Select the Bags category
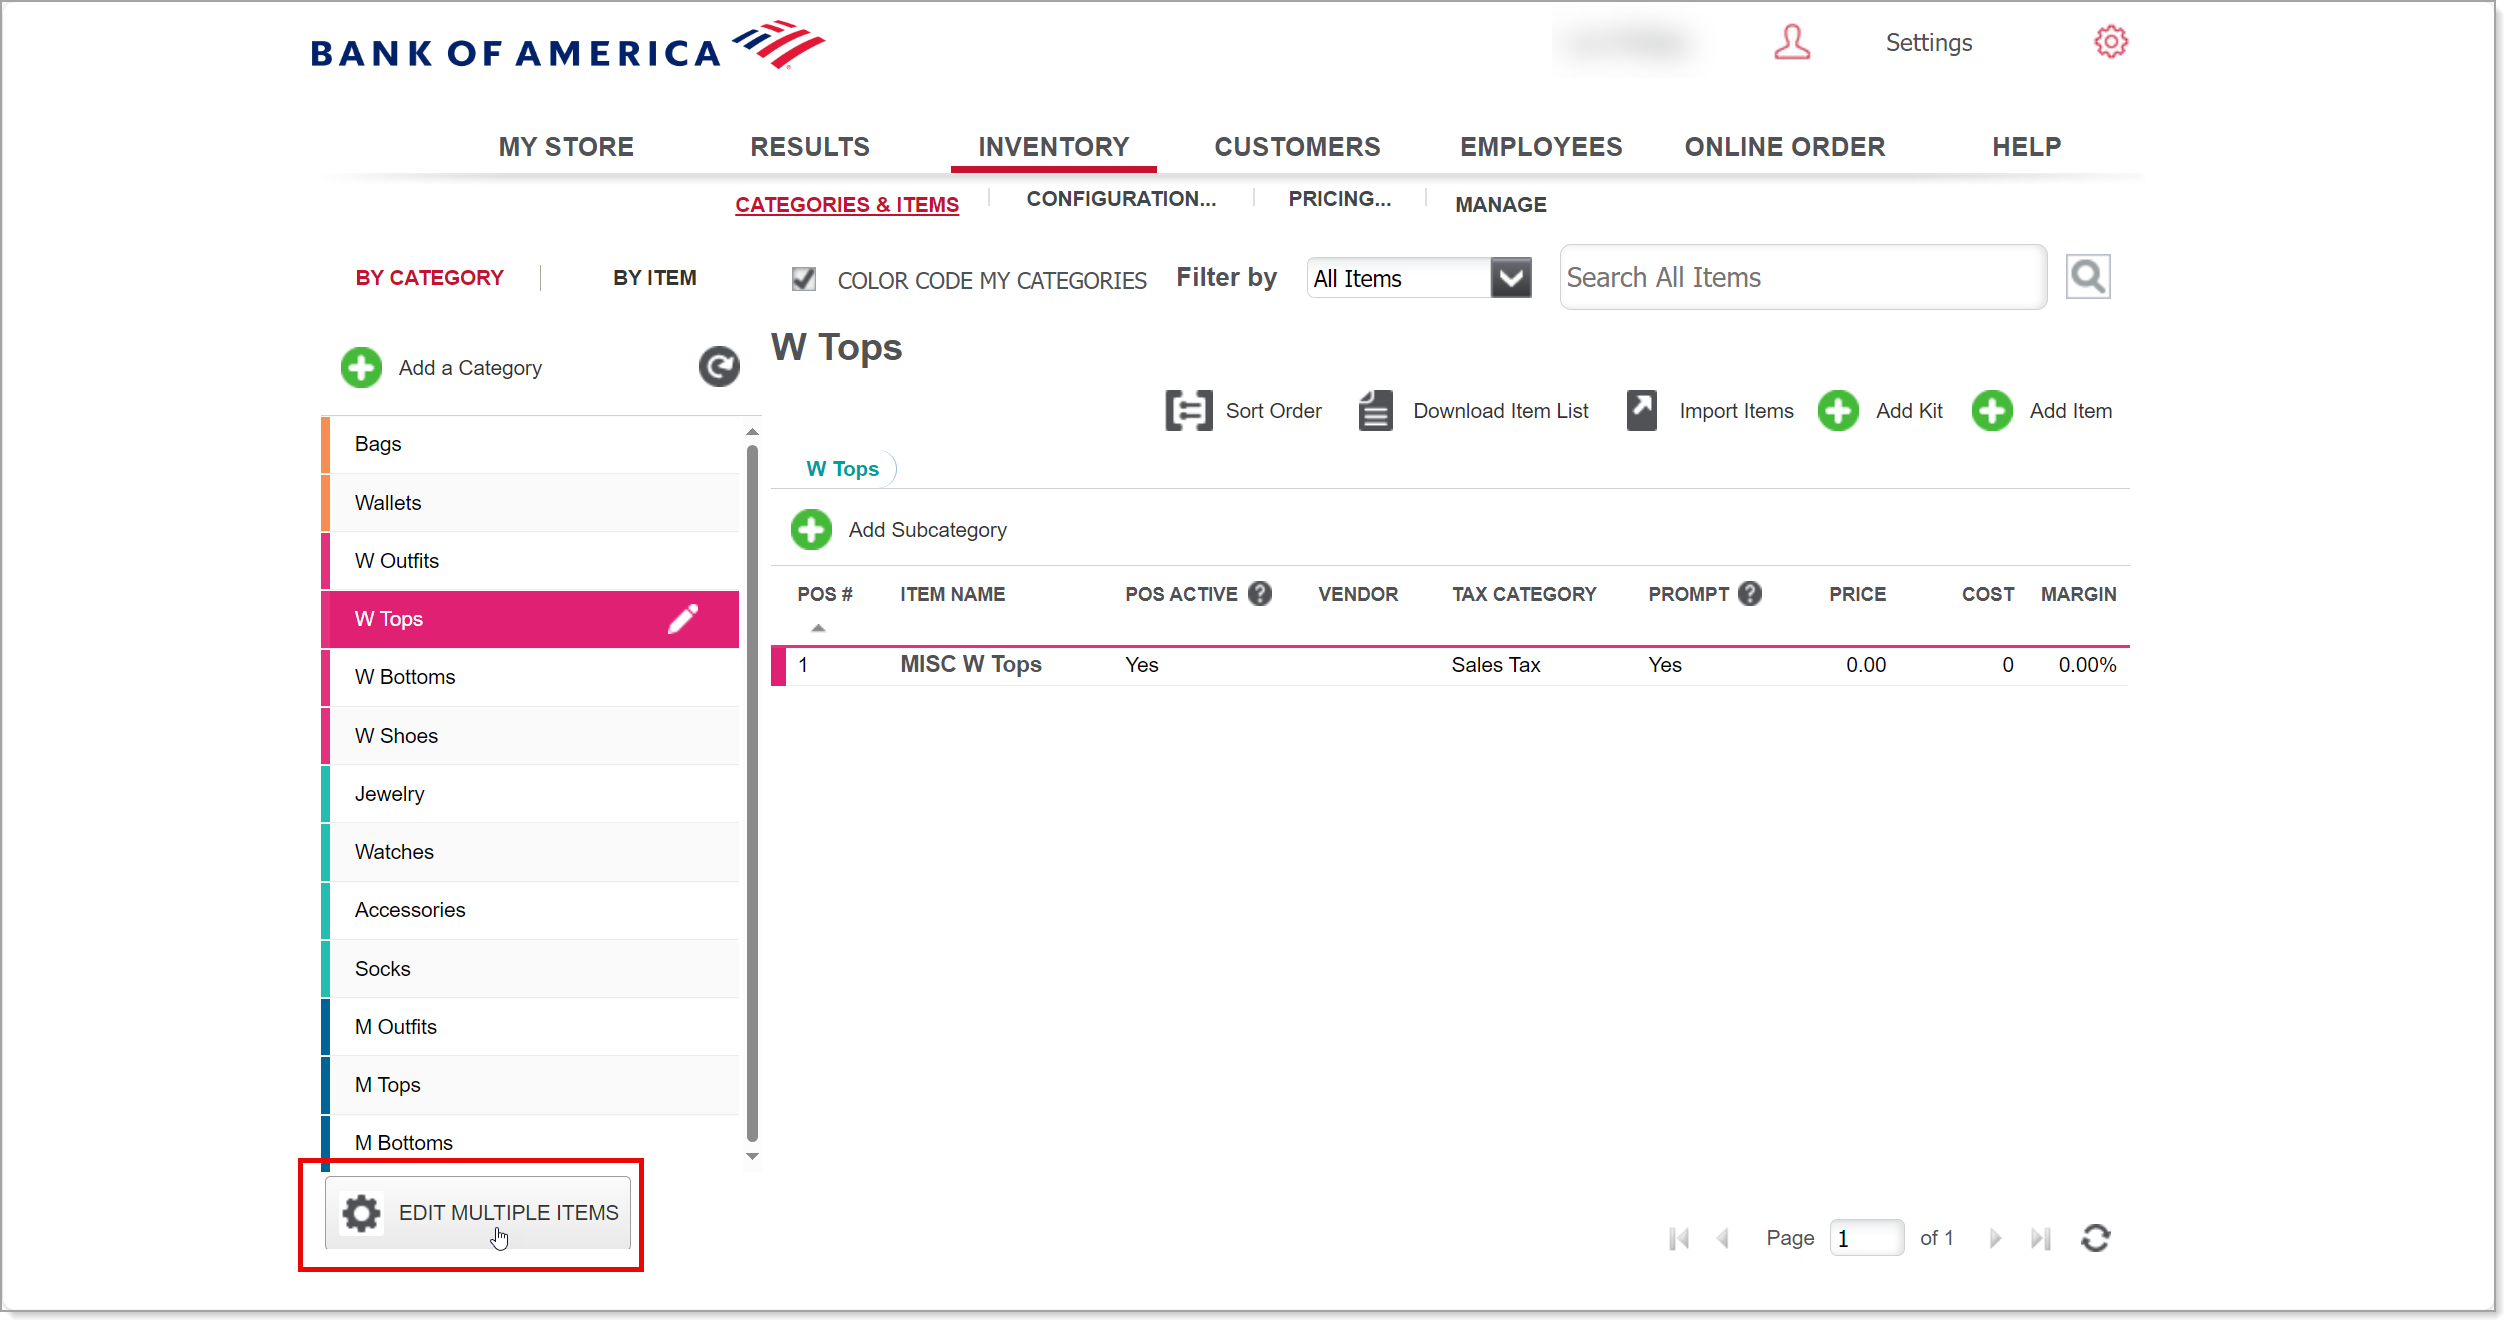Image resolution: width=2511 pixels, height=1327 pixels. pyautogui.click(x=530, y=444)
